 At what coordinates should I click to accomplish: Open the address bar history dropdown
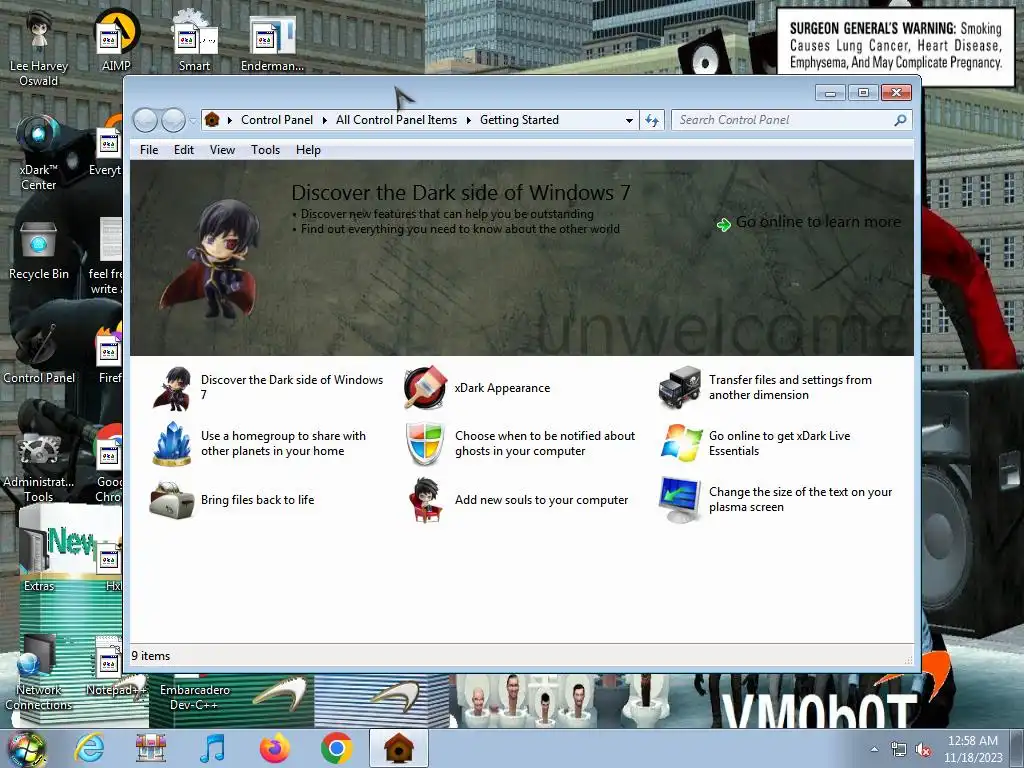(x=629, y=120)
